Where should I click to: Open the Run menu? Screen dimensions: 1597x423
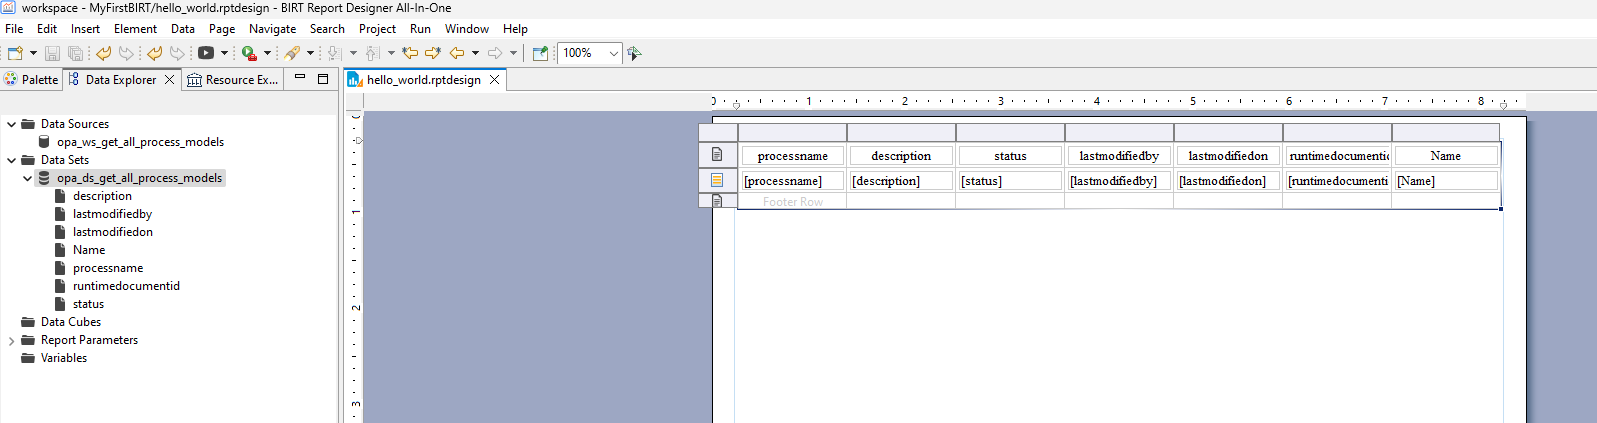coord(420,29)
